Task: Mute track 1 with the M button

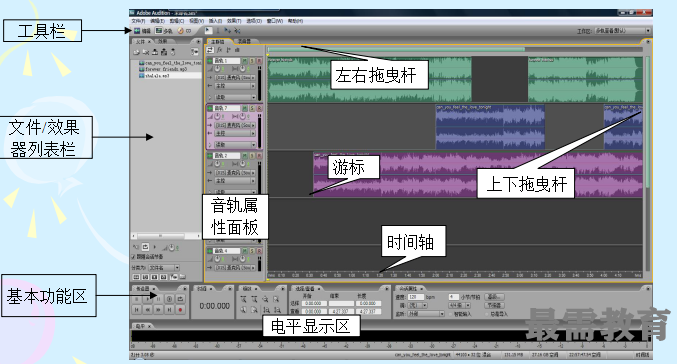Action: click(245, 61)
